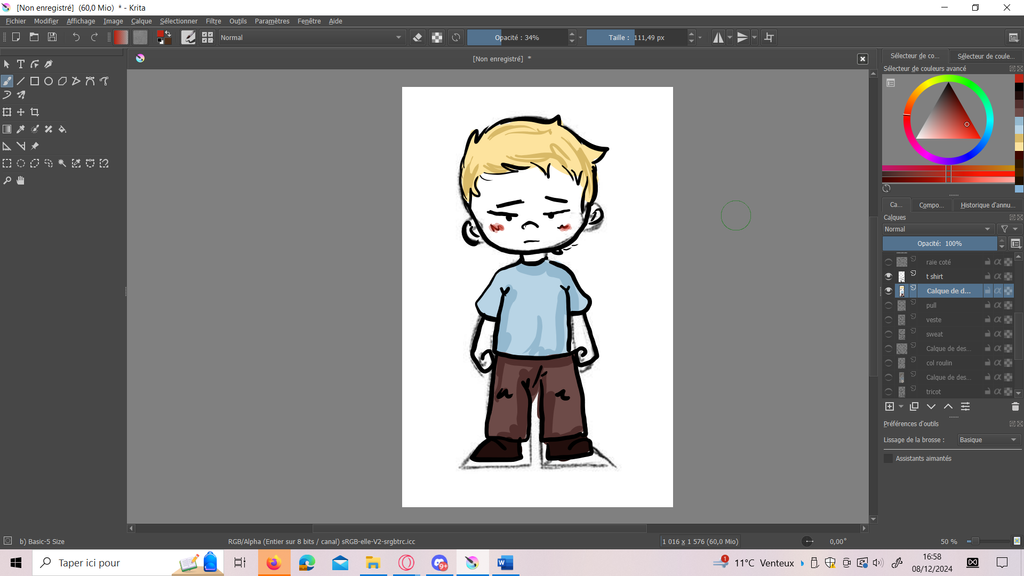1024x576 pixels.
Task: Select the Text tool
Action: coord(20,64)
